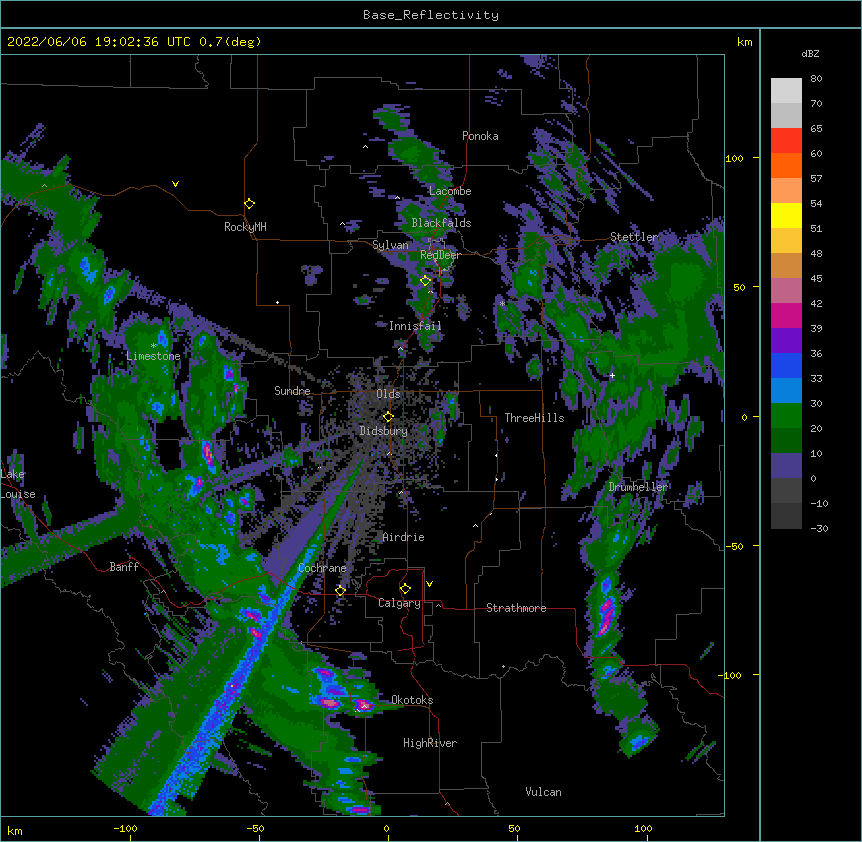Click the dBZ legend heading

810,54
